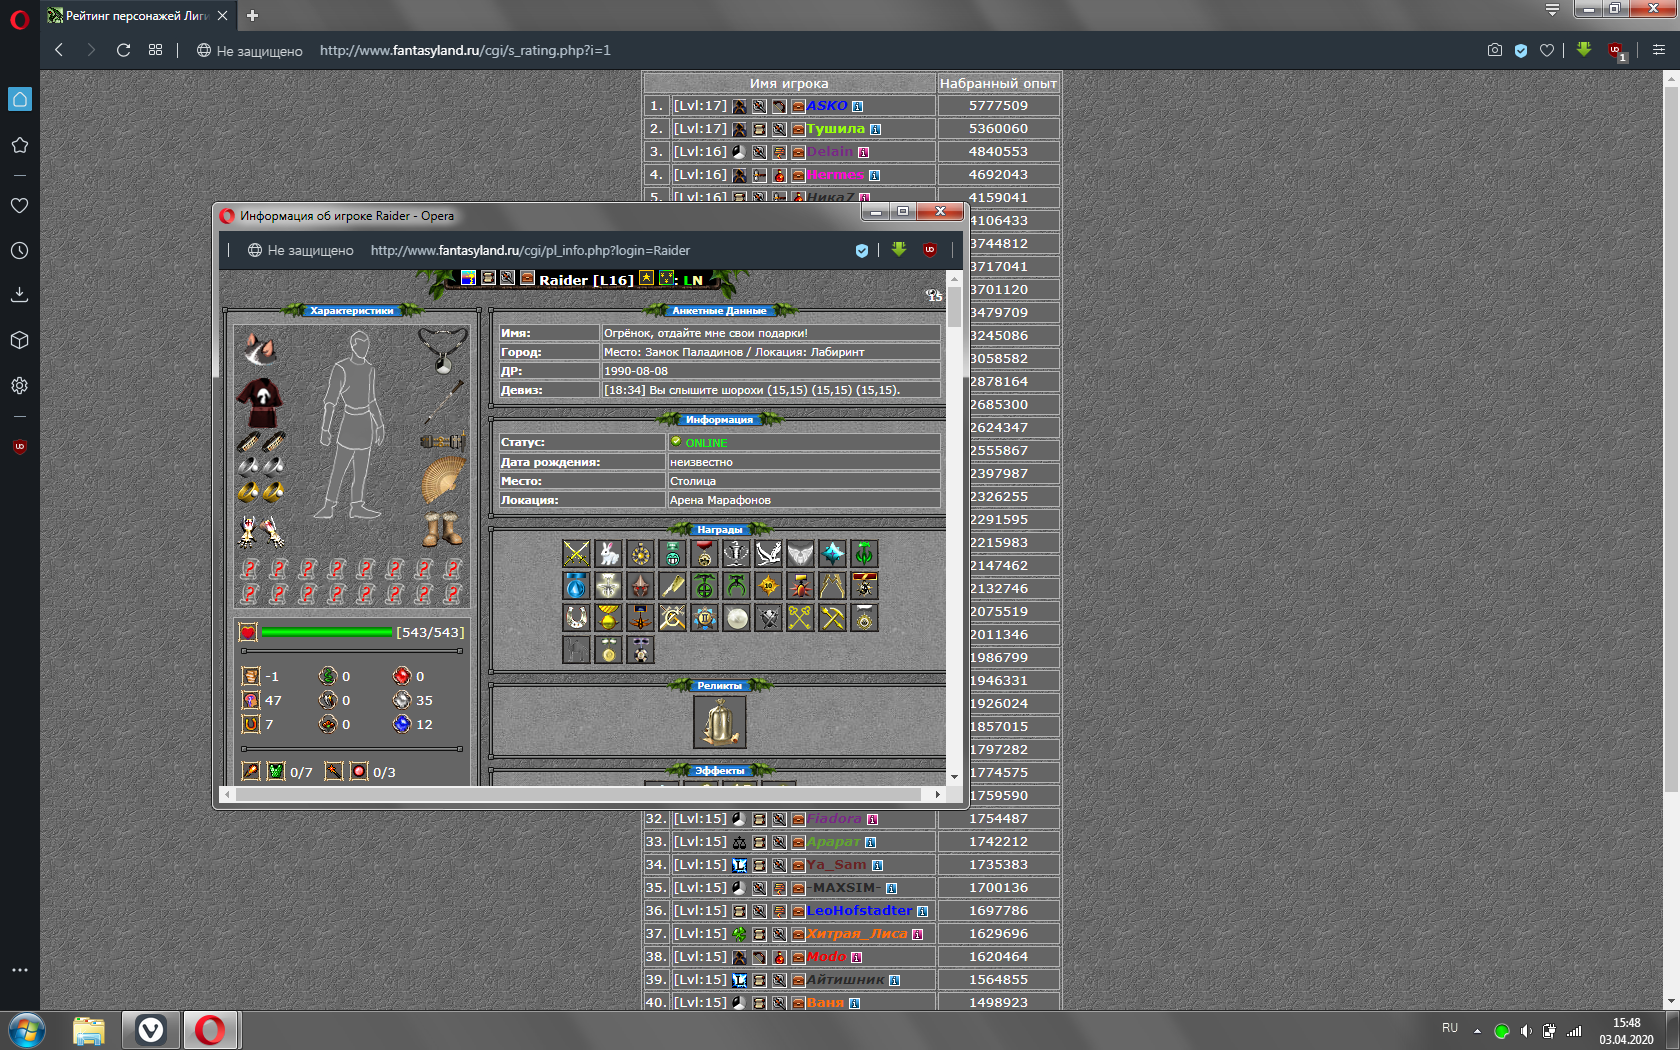Open the Windows Start button
This screenshot has height=1050, width=1680.
point(27,1030)
